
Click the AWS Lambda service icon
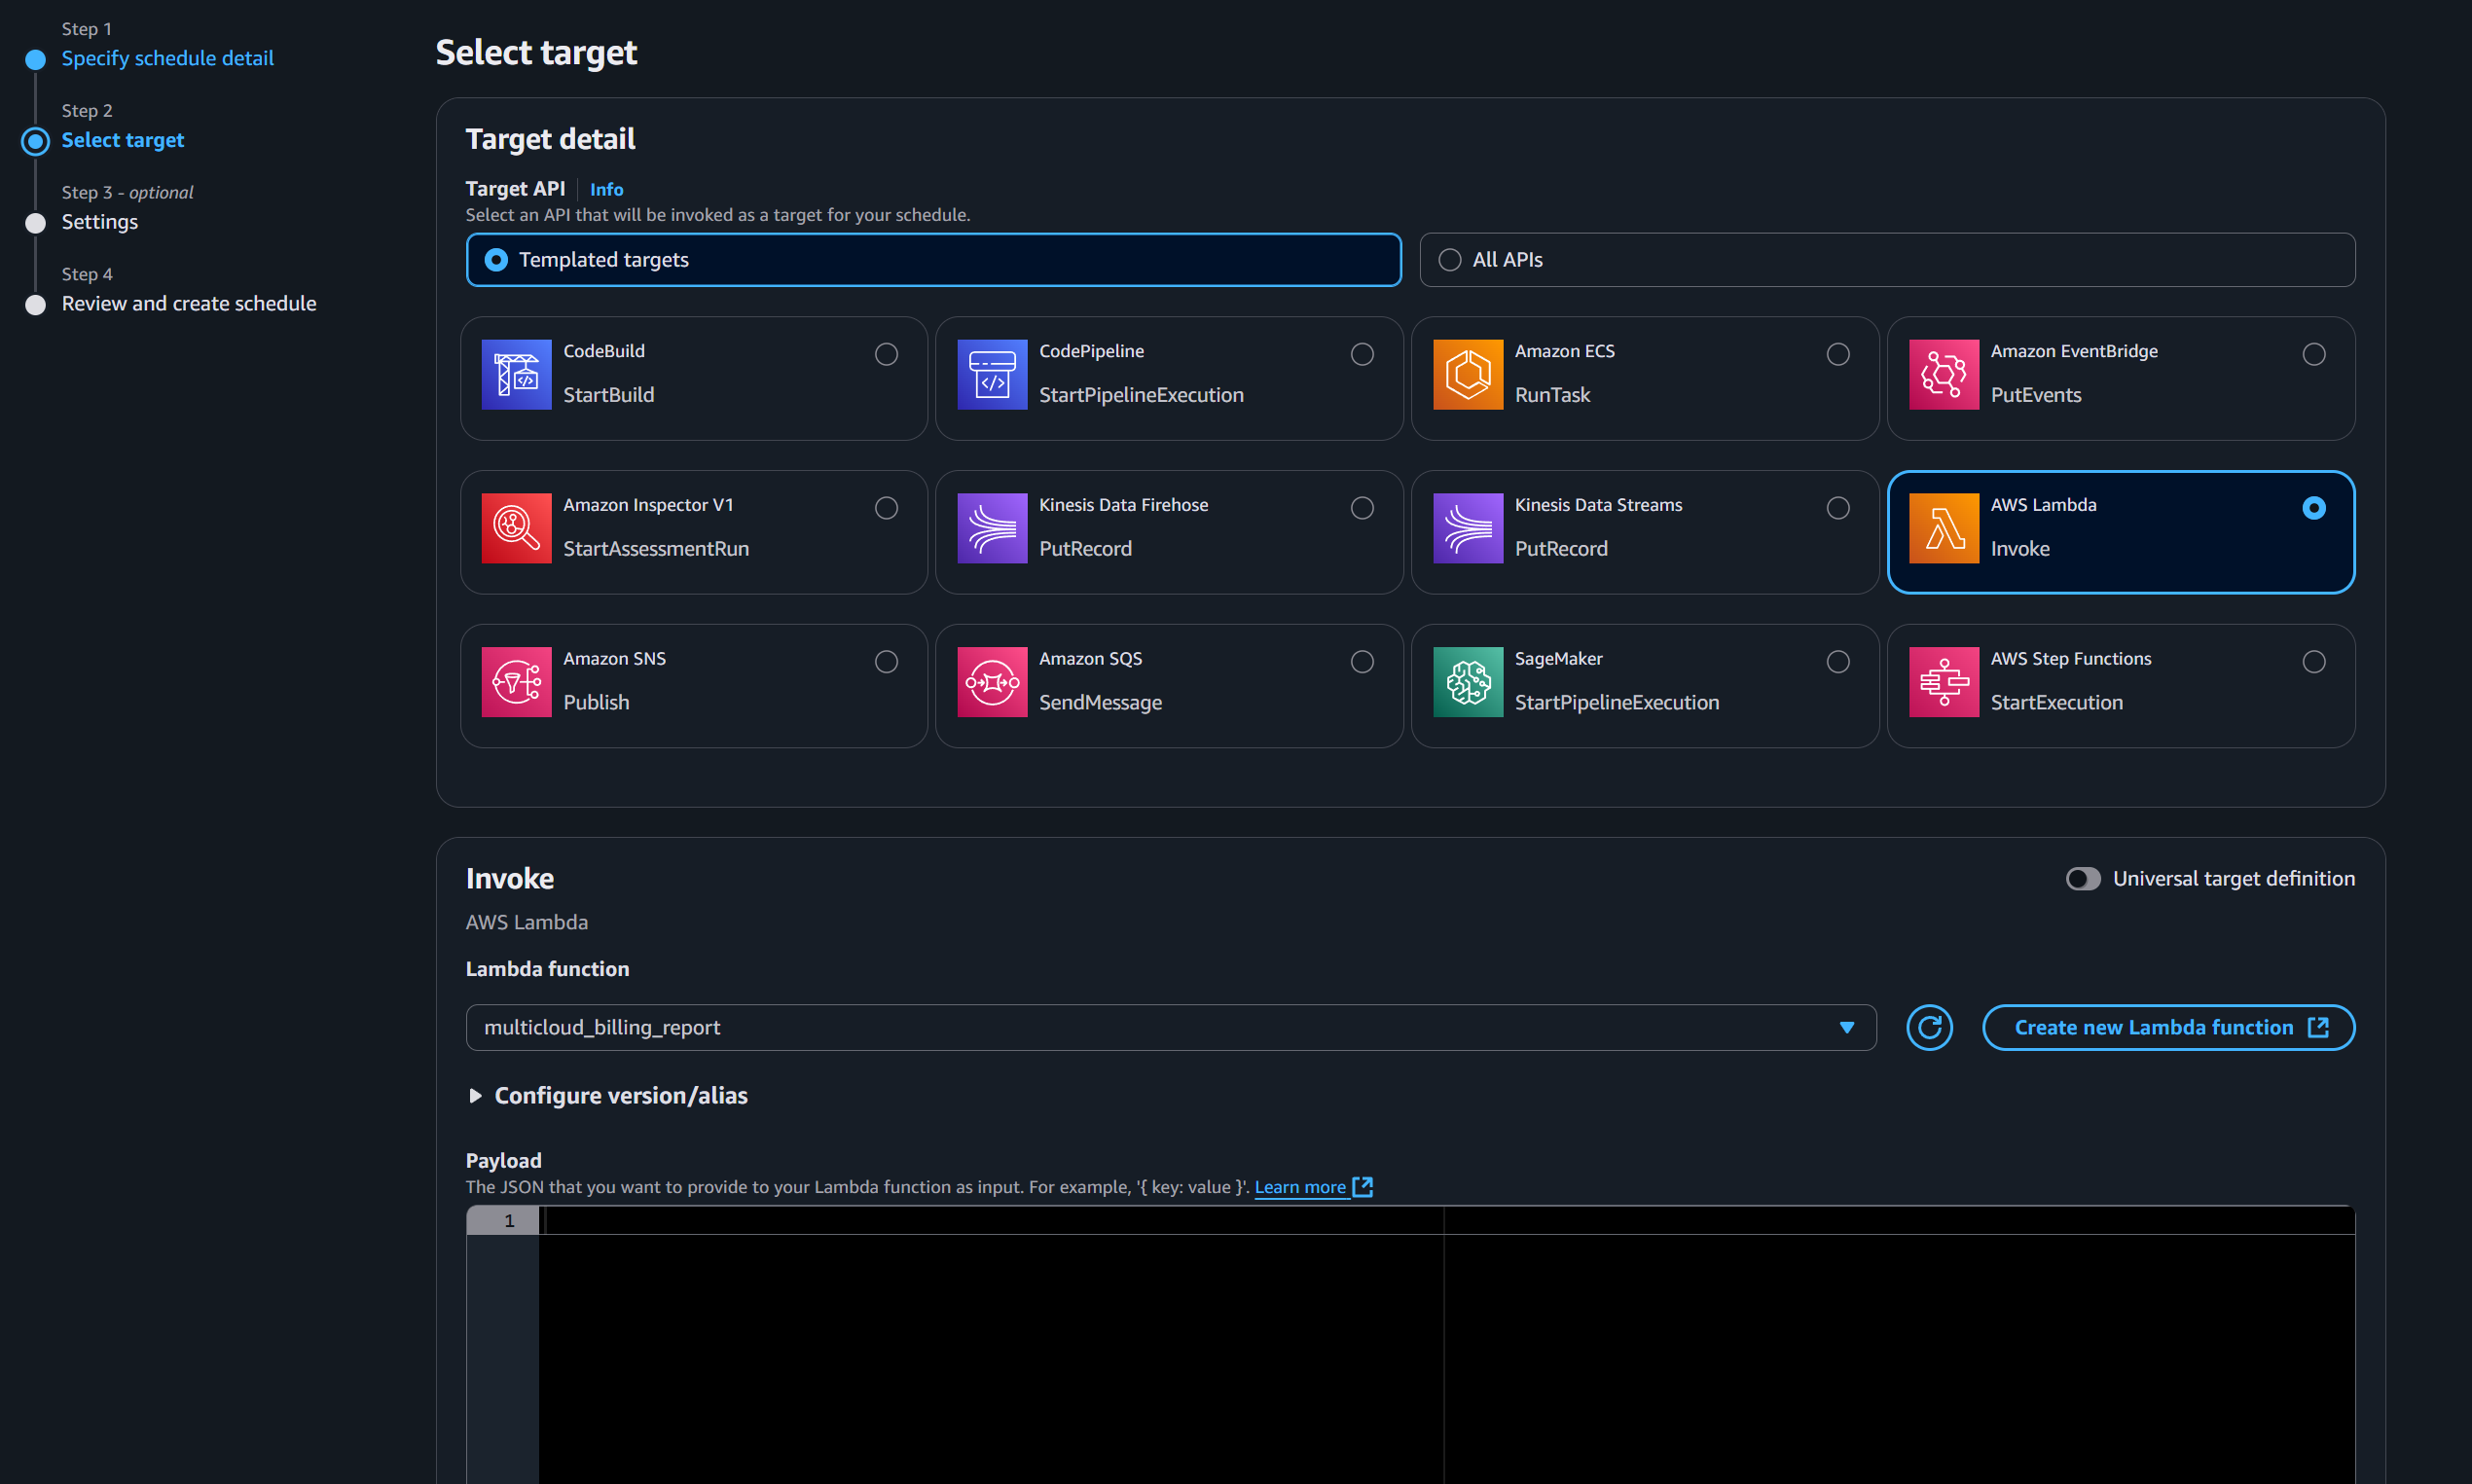click(1944, 528)
